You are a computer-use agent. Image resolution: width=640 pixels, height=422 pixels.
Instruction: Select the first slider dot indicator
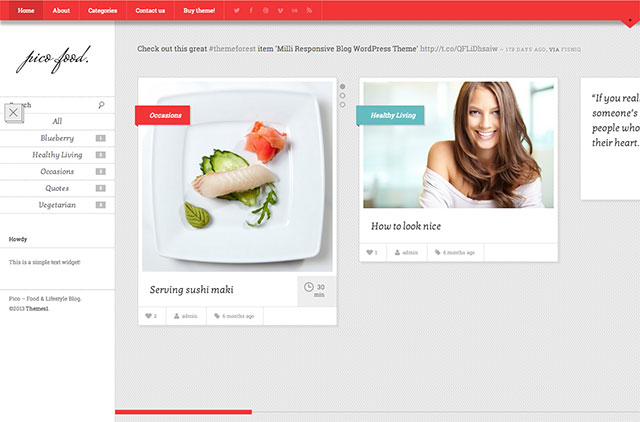click(x=342, y=86)
